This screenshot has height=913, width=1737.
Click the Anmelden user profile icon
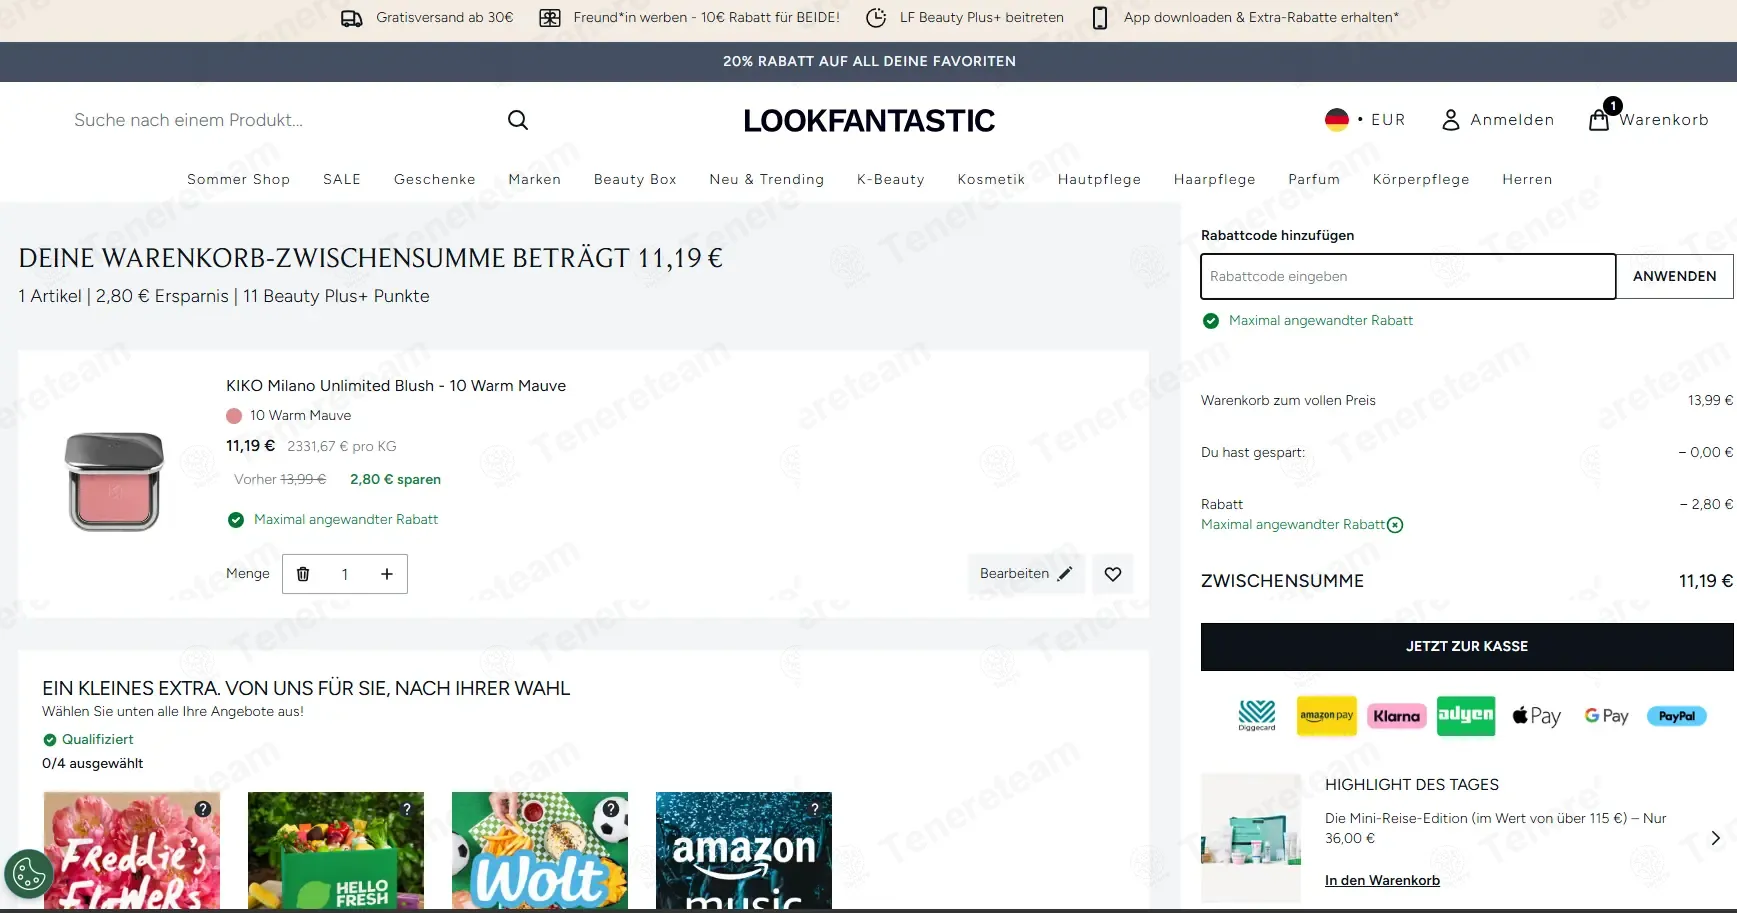(x=1450, y=120)
